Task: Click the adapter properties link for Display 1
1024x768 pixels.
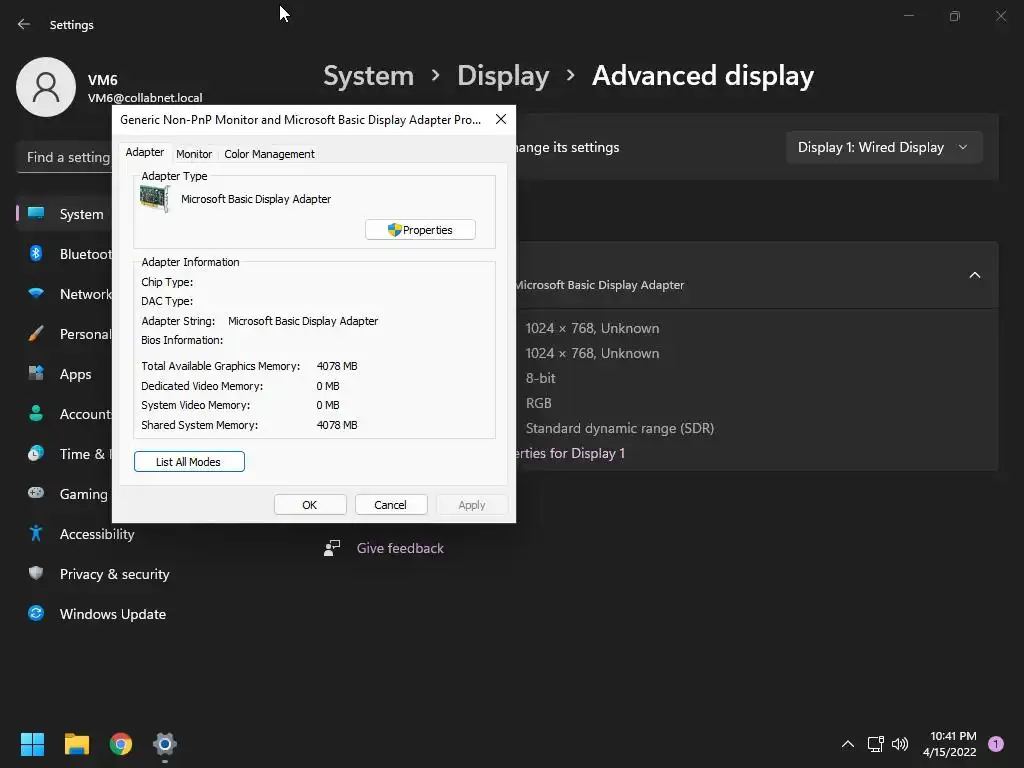Action: (x=570, y=453)
